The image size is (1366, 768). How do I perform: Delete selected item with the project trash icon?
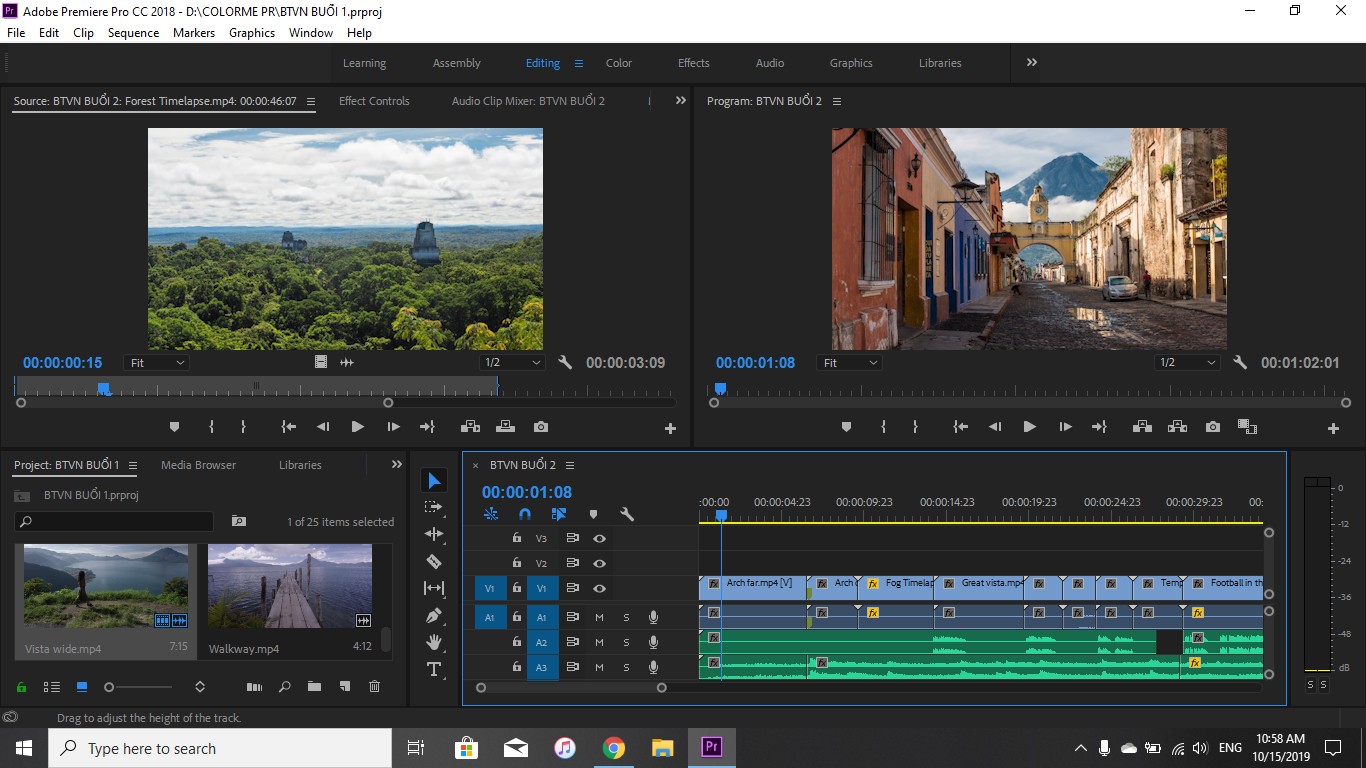(375, 687)
